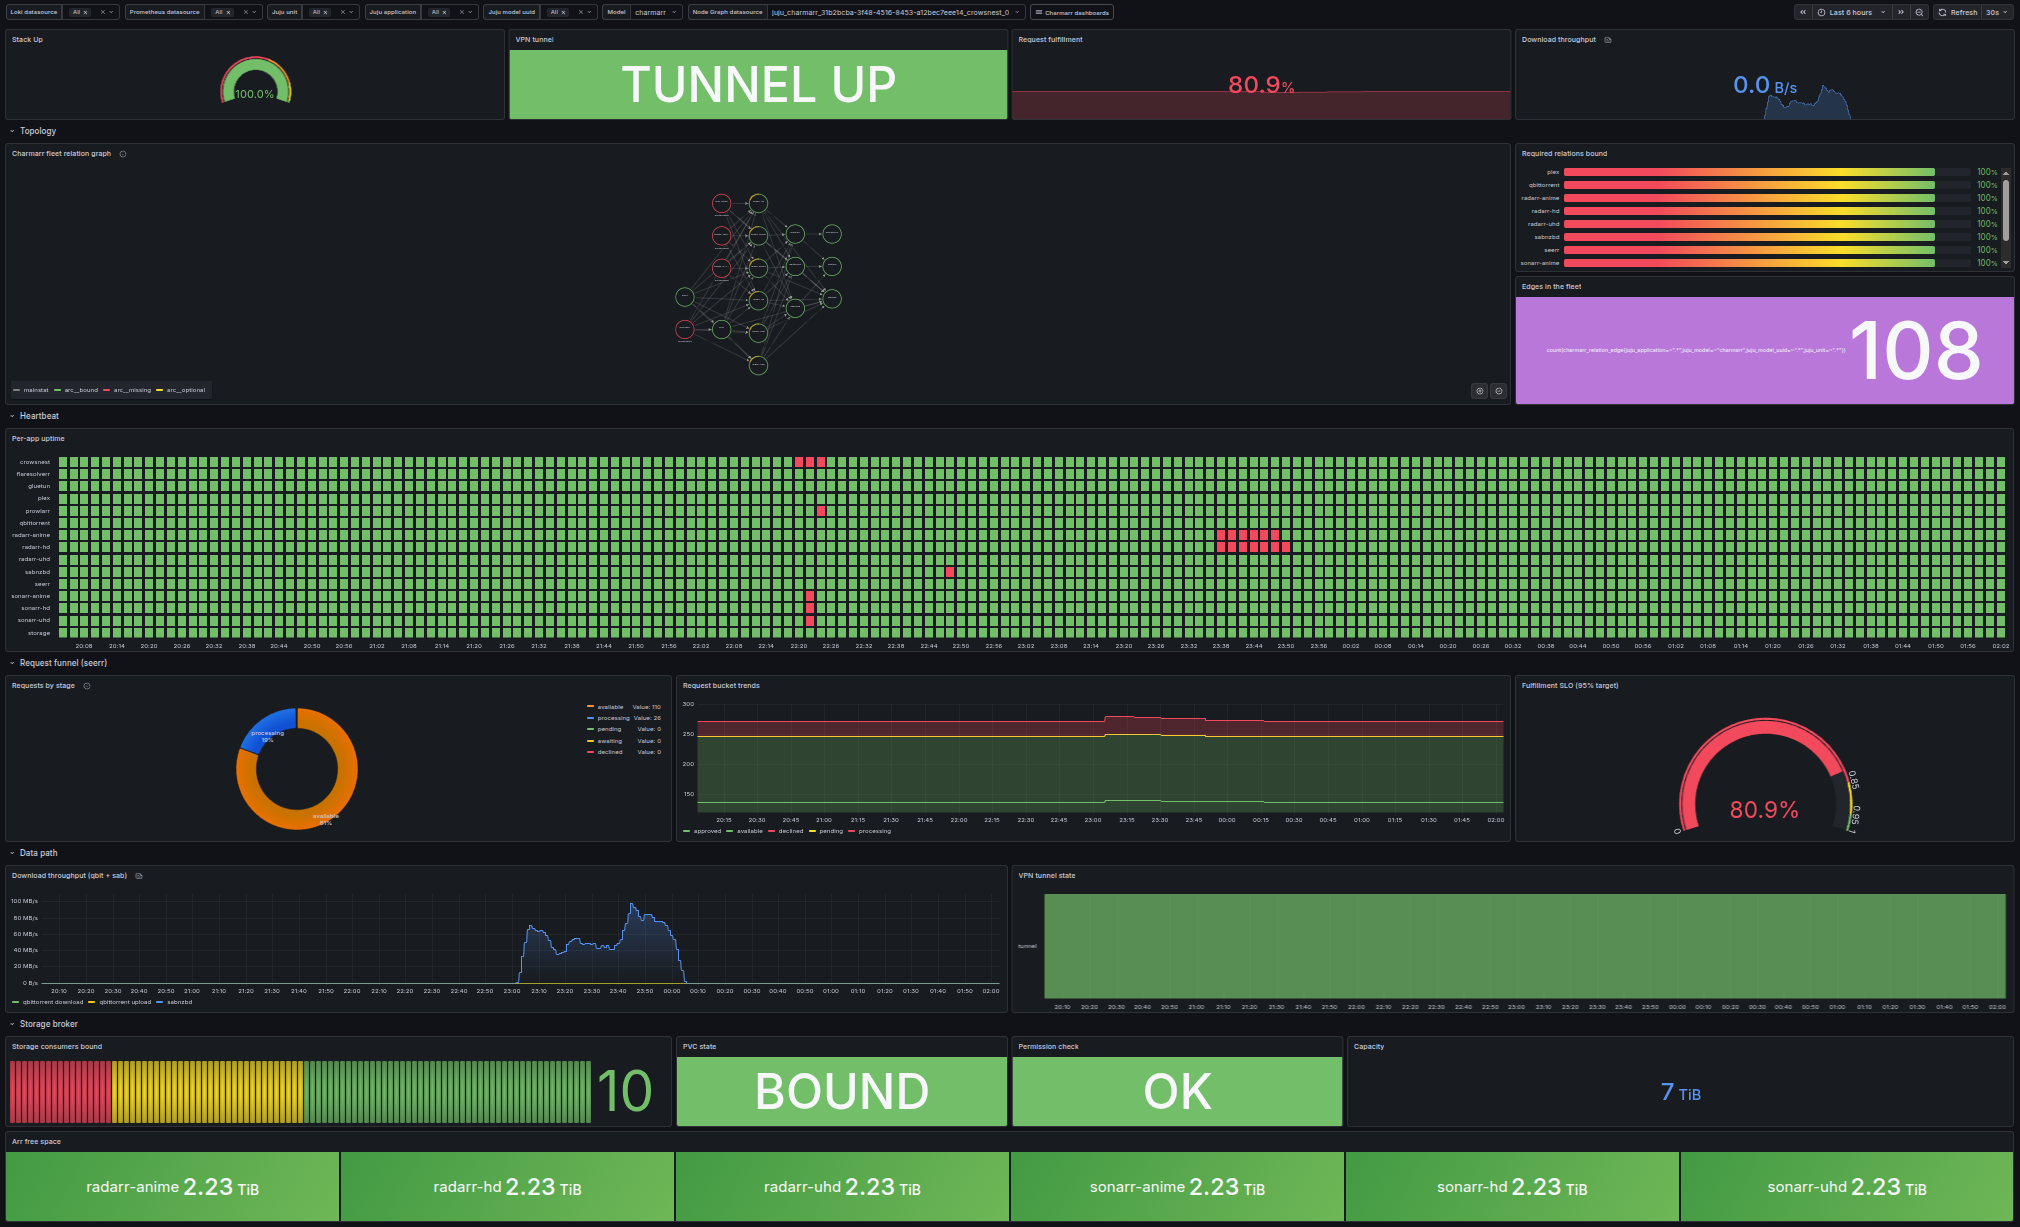Click the 108 edges in the fleet stat

[1764, 350]
